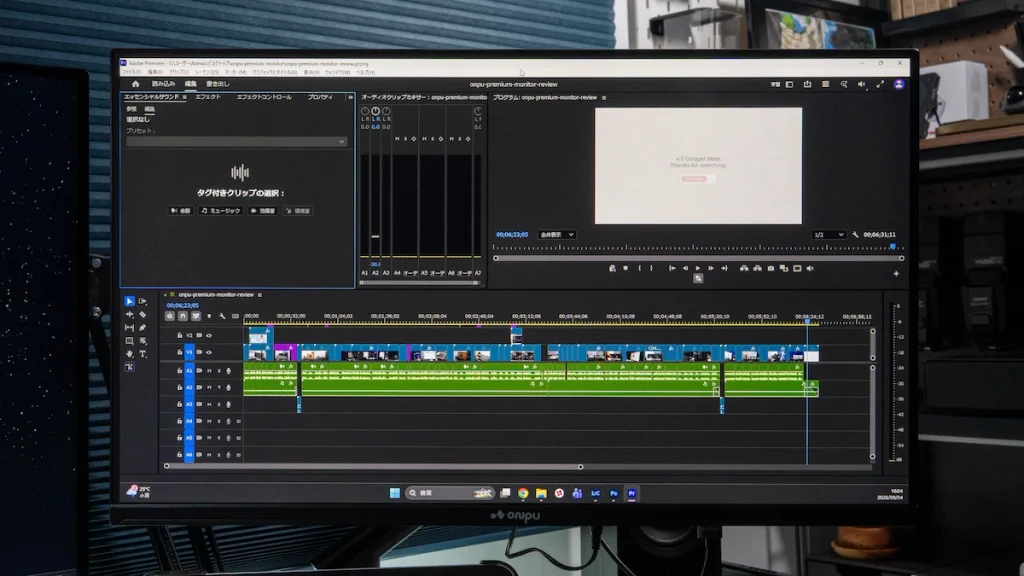Switch to the 読み込み workspace tab
1024x576 pixels.
click(x=163, y=84)
